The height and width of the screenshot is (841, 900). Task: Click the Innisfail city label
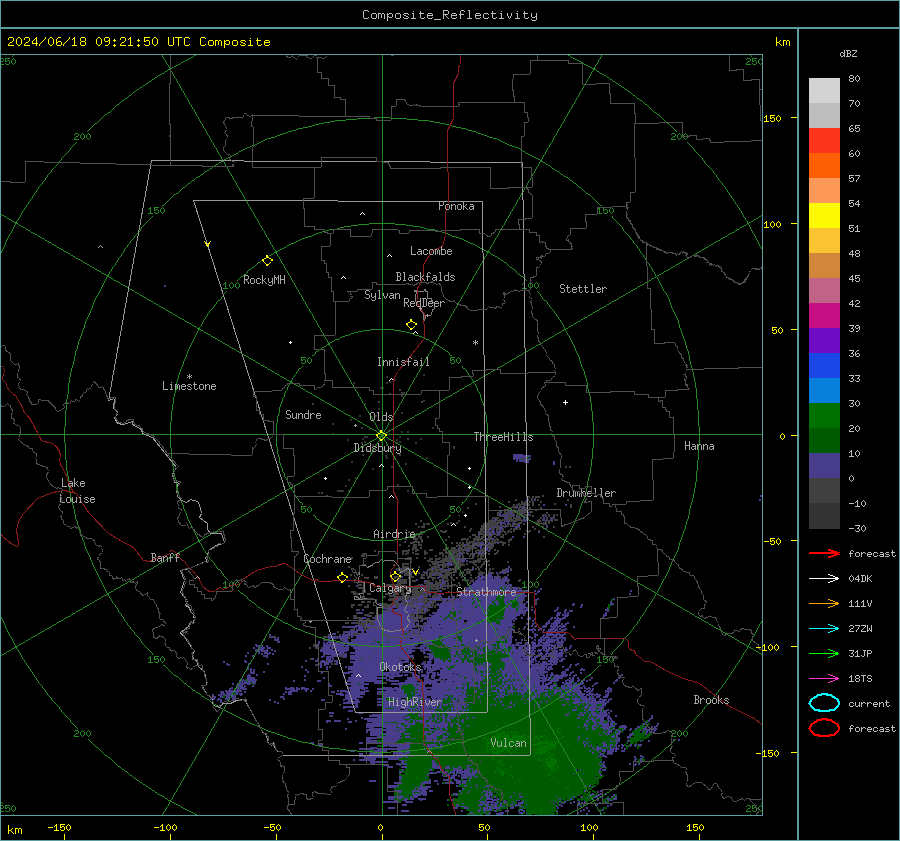coord(403,362)
